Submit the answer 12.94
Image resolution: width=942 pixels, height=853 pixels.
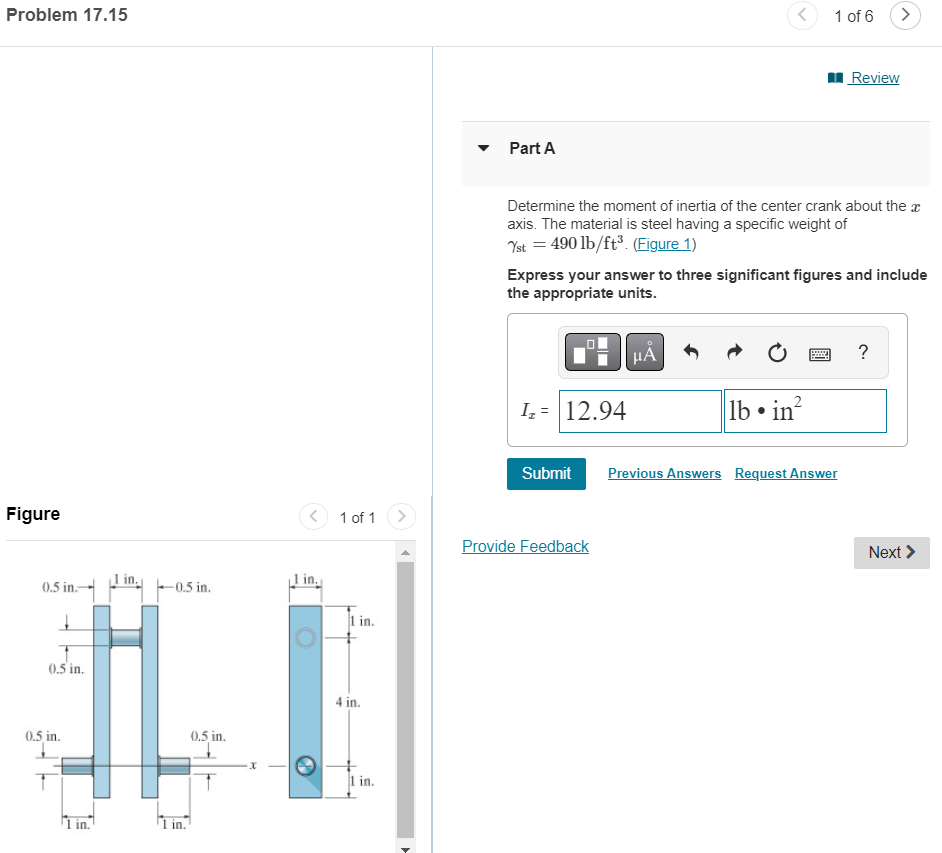546,473
